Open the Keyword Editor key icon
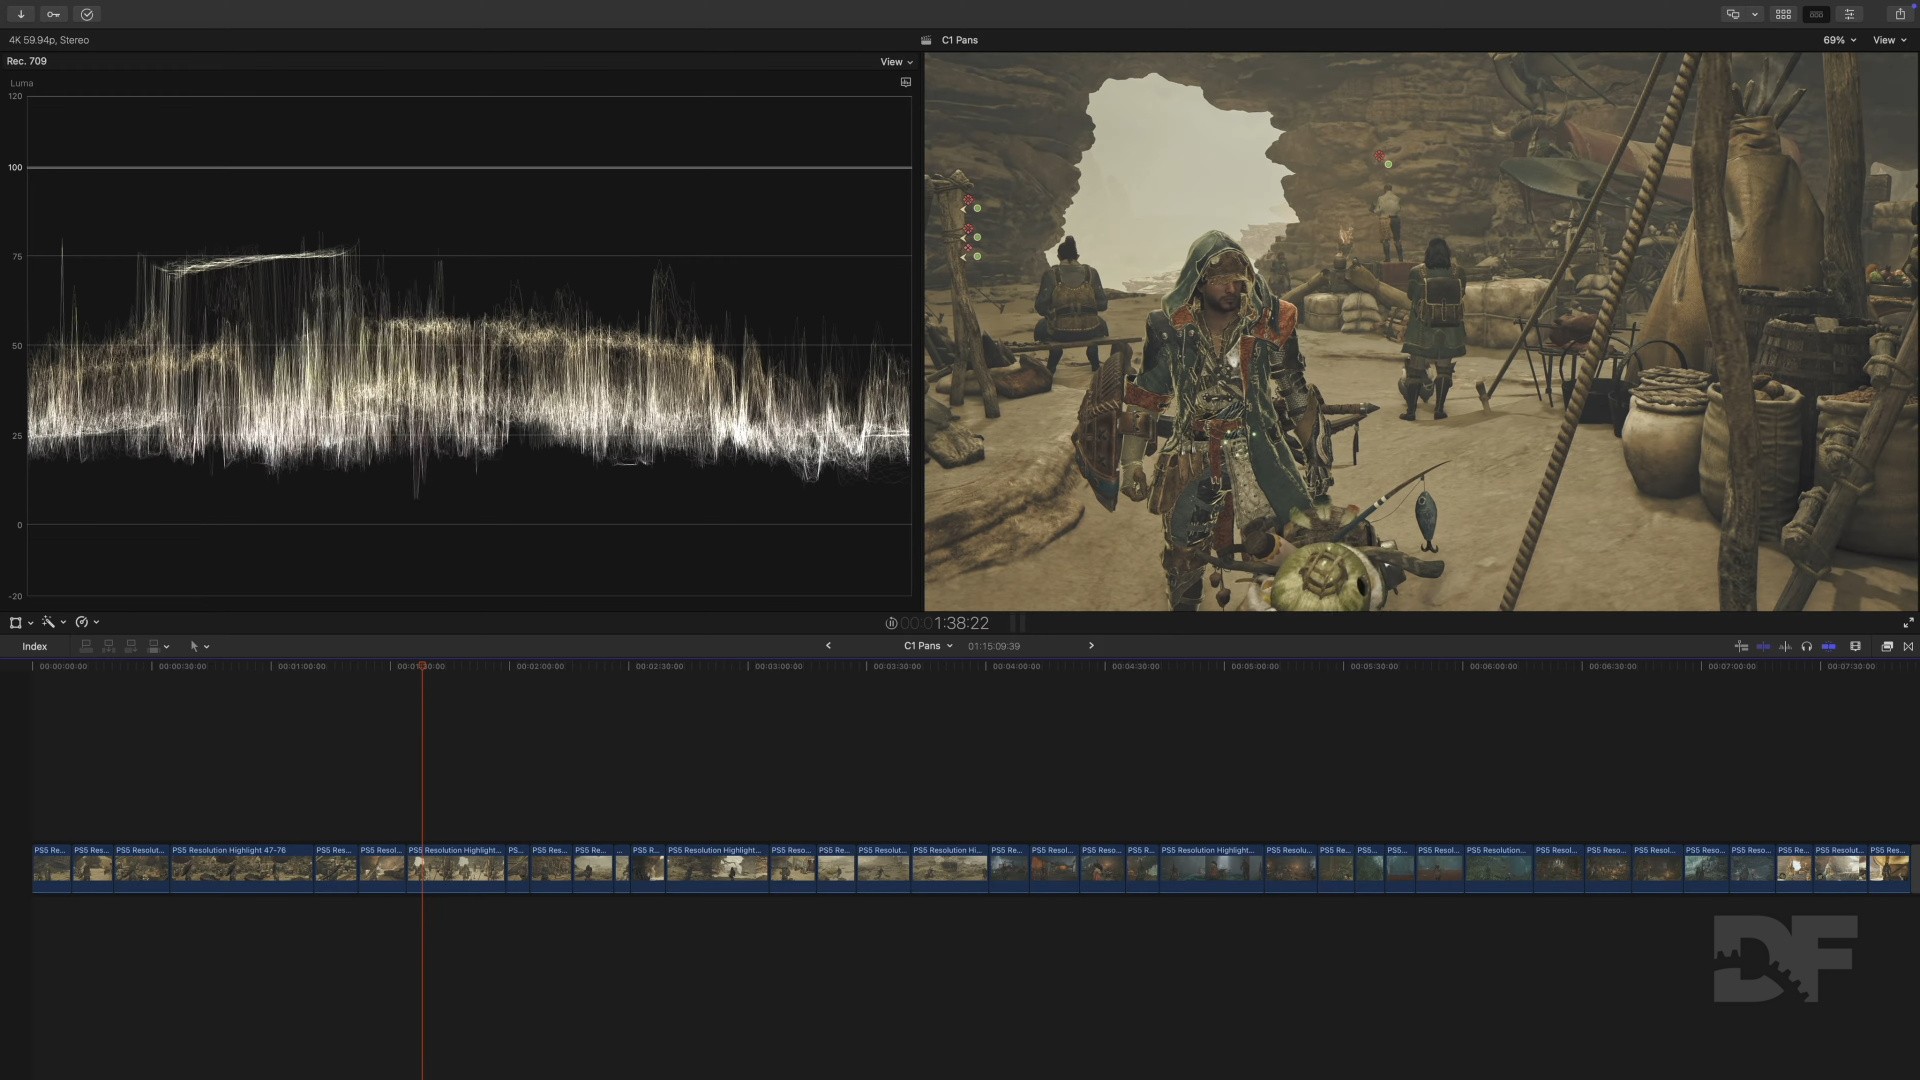Screen dimensions: 1920x1080 53,14
